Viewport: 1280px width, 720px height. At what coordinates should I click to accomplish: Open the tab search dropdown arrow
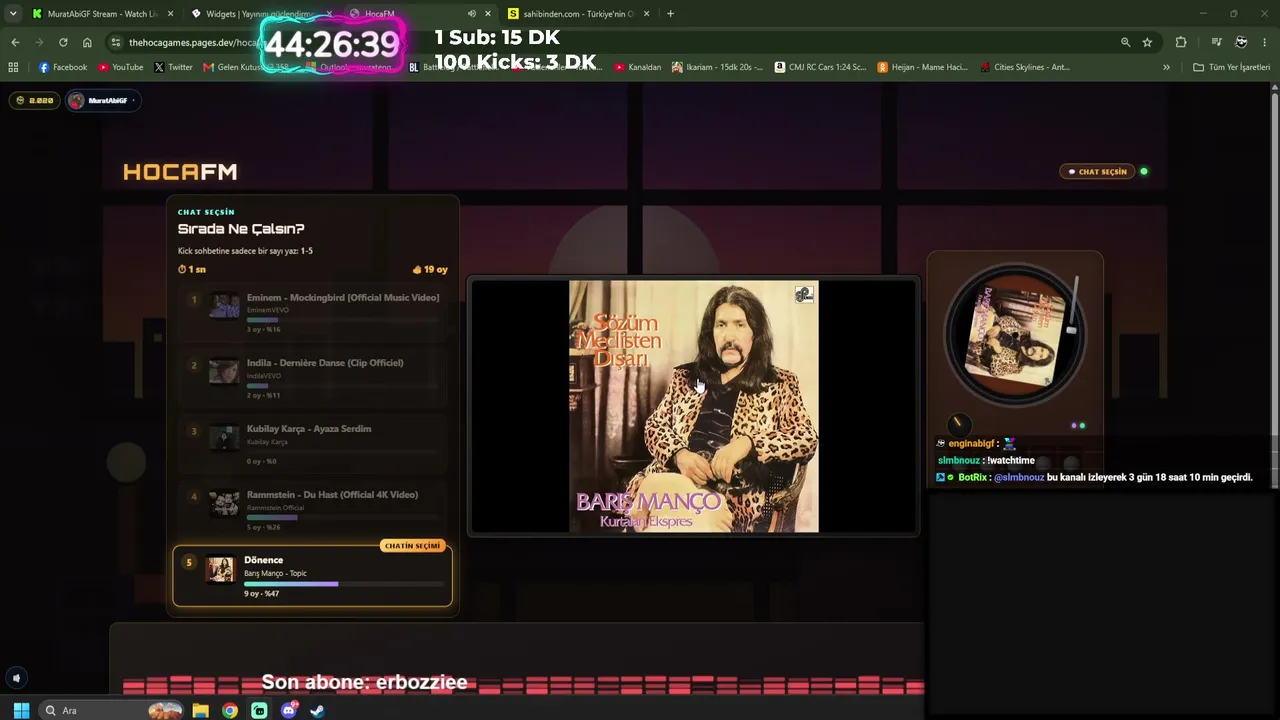point(13,14)
